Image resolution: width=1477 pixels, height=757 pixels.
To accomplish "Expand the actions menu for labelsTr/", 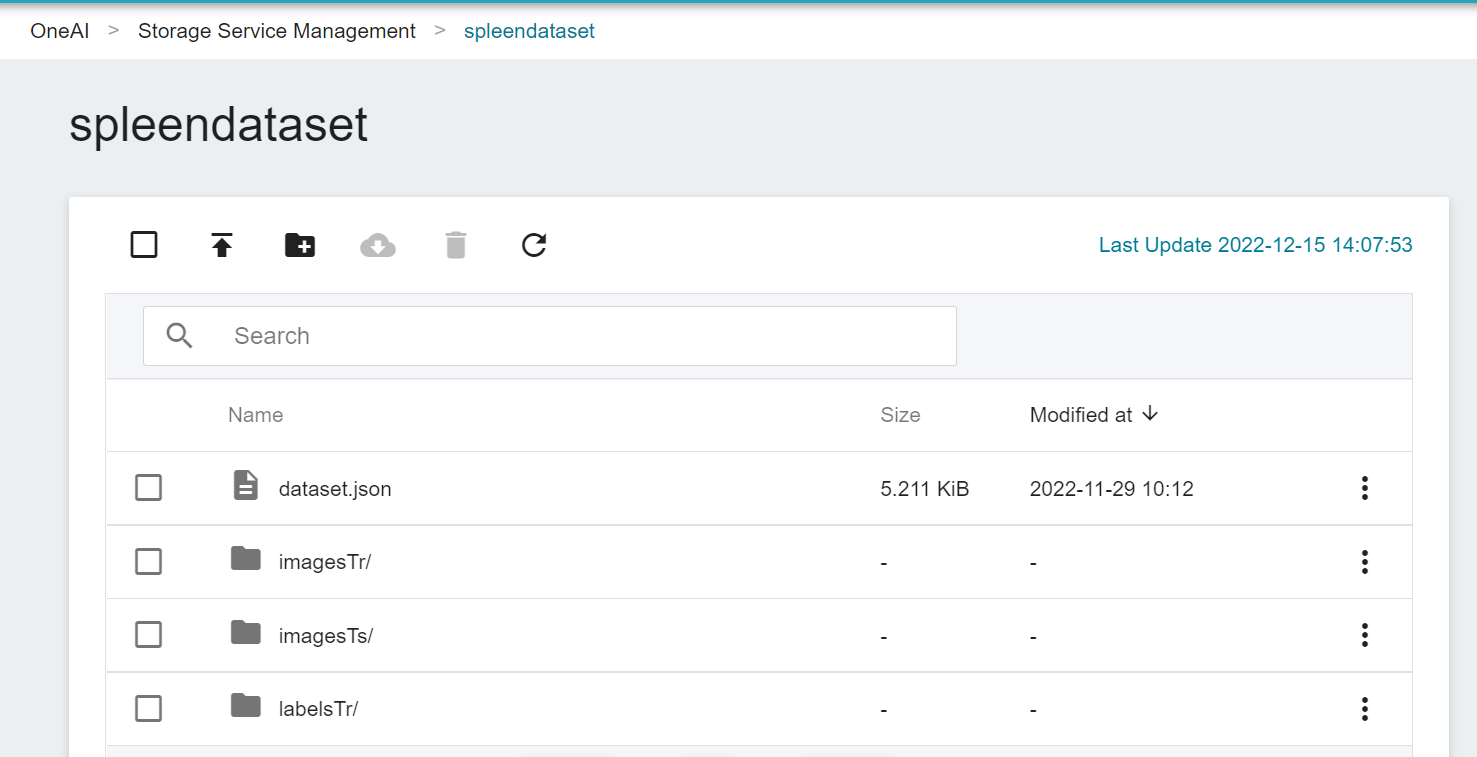I will click(x=1364, y=709).
